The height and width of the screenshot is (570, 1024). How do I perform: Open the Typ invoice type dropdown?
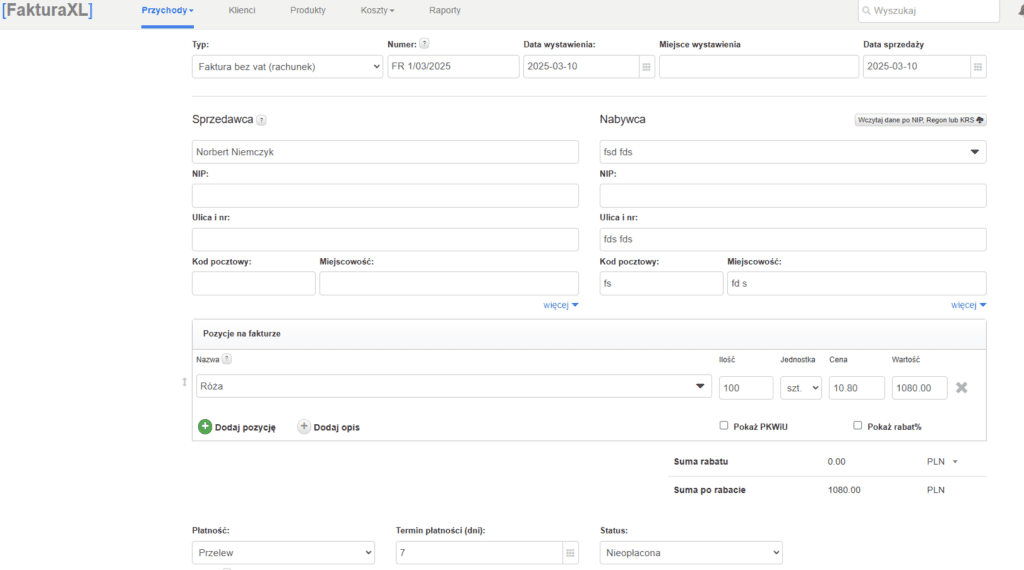[x=287, y=67]
